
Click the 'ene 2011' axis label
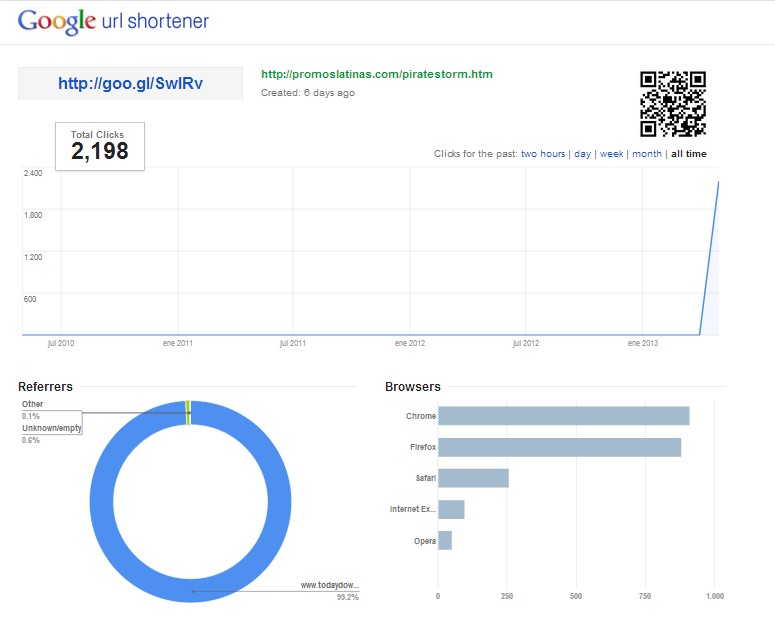(x=178, y=343)
